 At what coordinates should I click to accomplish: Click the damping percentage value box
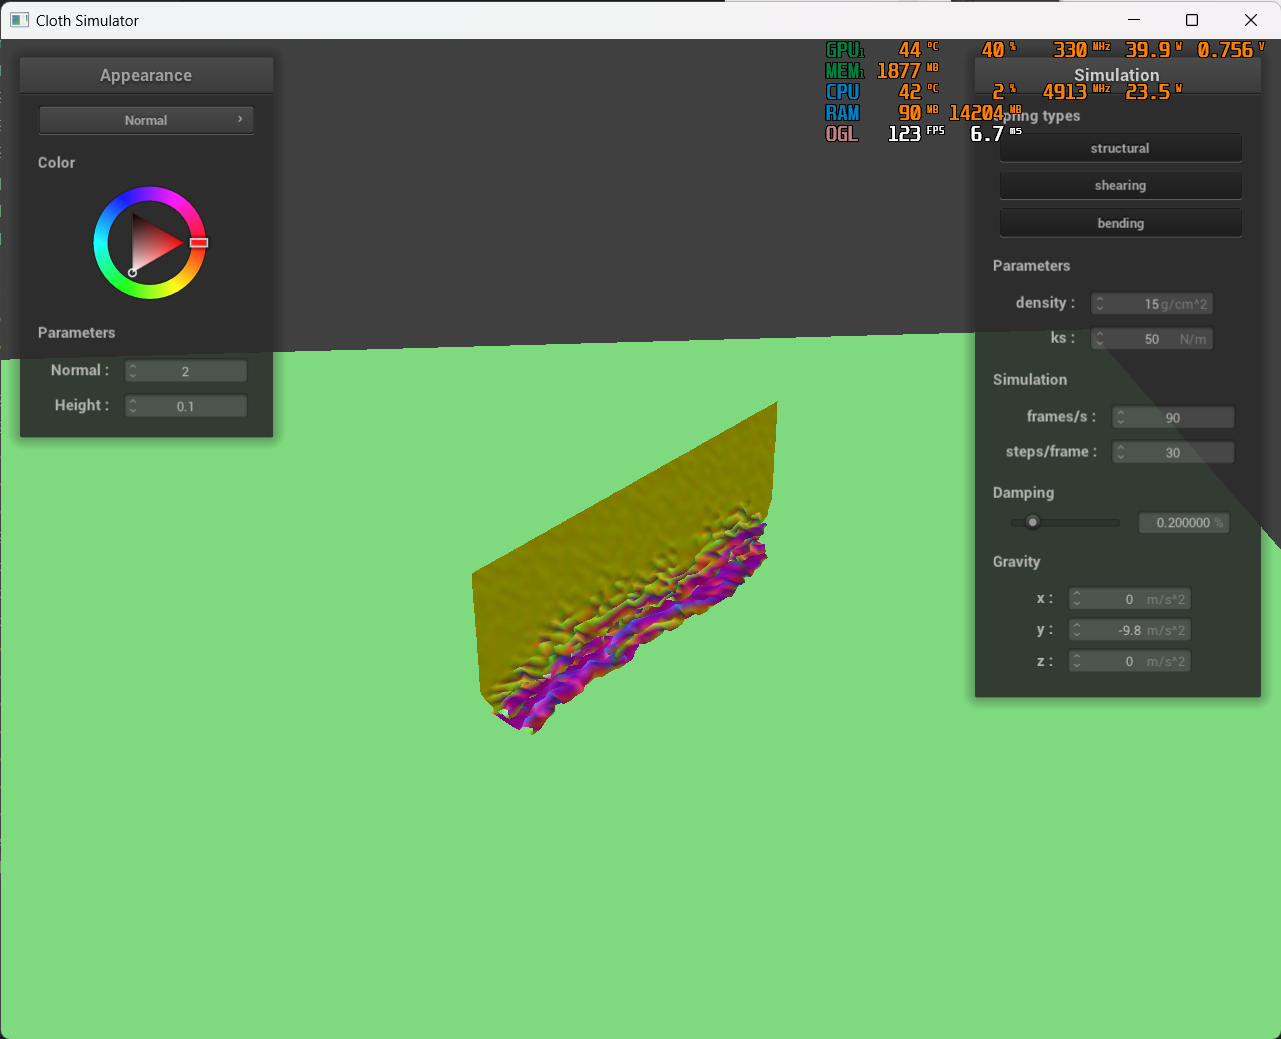(x=1184, y=522)
